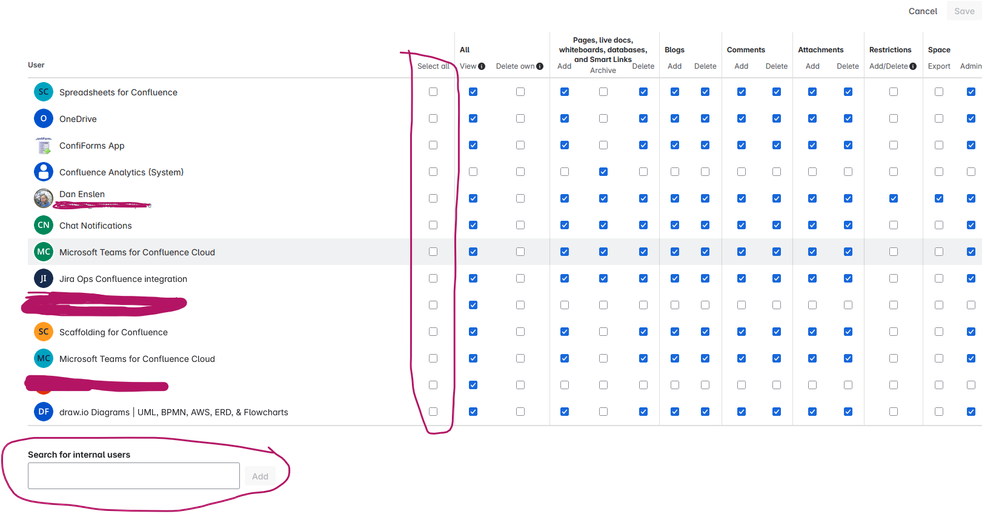The height and width of the screenshot is (513, 999).
Task: Click the OneDrive user name
Action: [78, 119]
